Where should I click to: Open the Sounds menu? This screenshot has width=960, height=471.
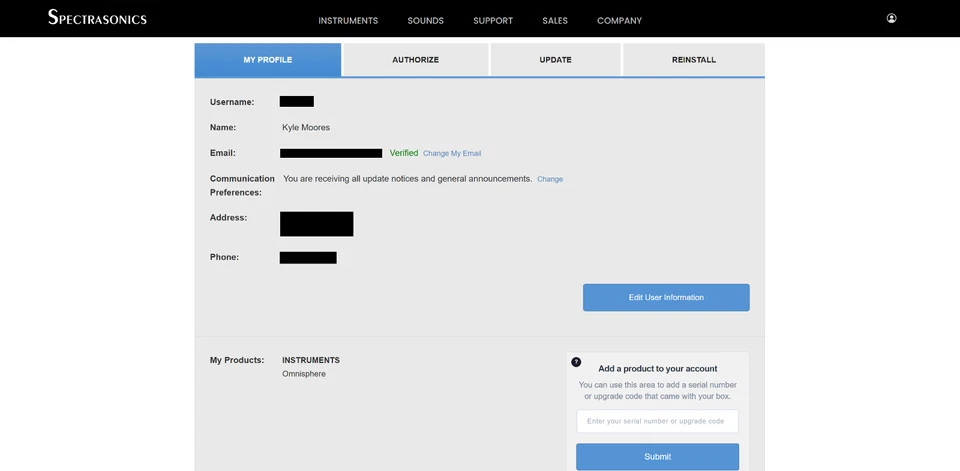pyautogui.click(x=426, y=21)
